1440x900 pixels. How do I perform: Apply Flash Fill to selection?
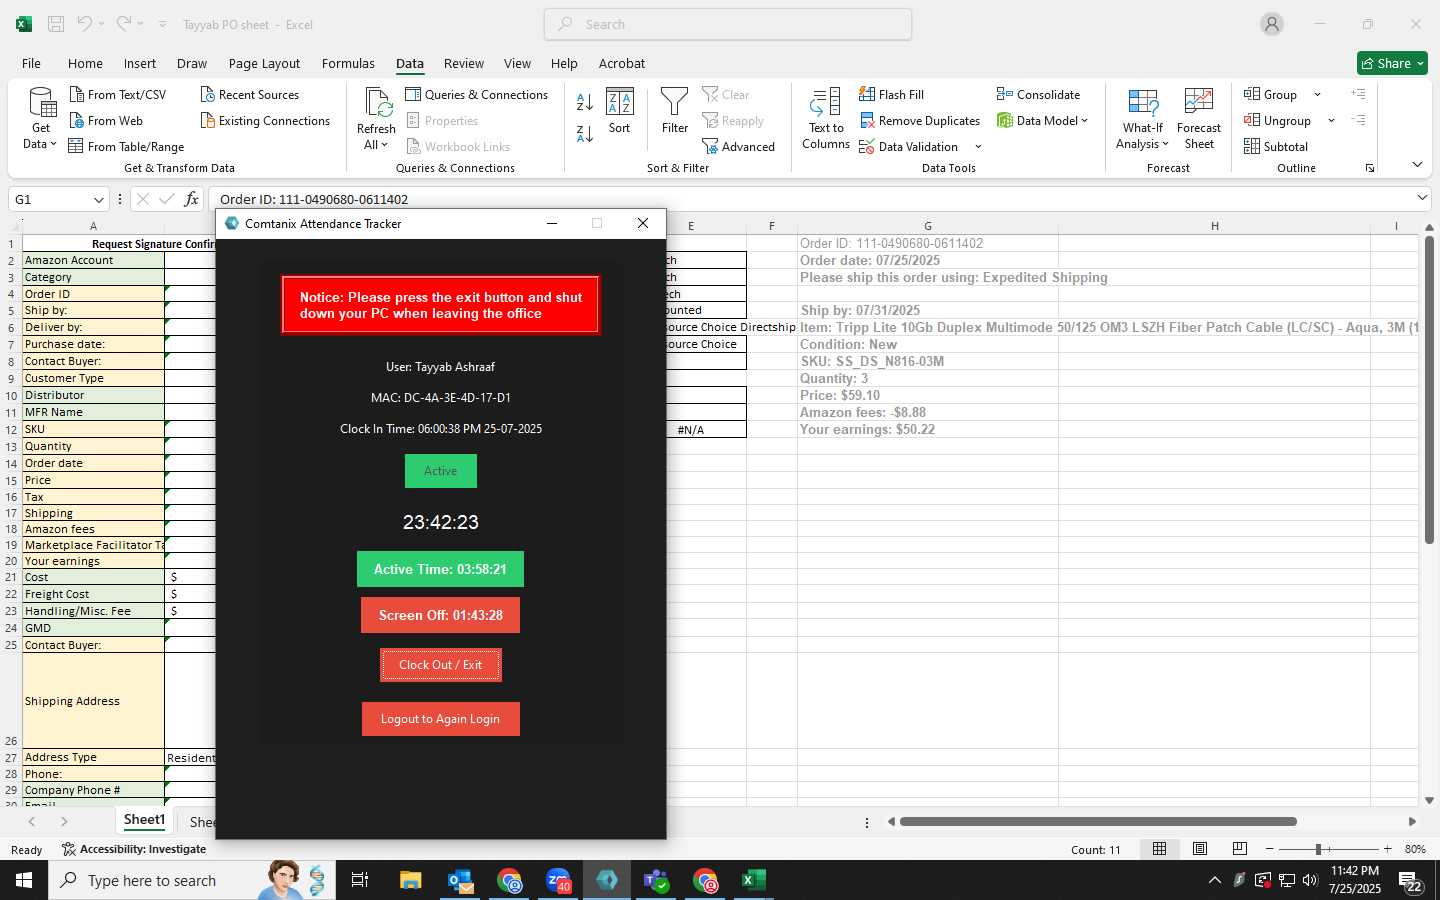pos(892,95)
